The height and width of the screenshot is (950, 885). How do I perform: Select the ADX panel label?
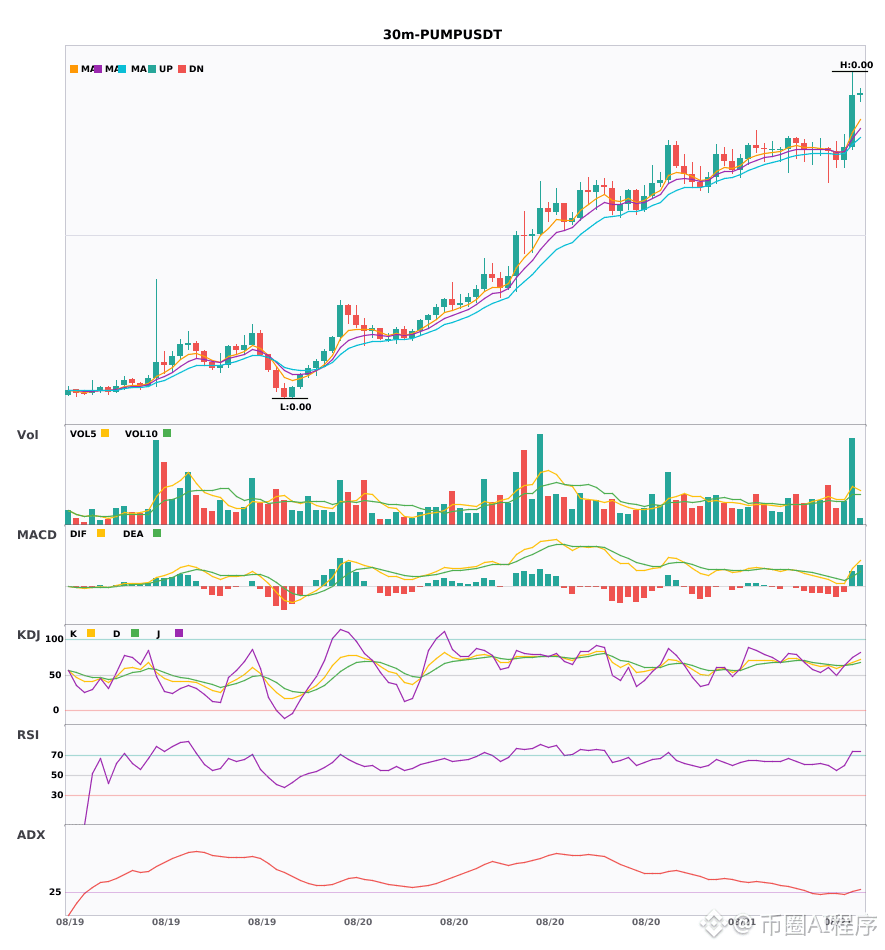tap(31, 835)
